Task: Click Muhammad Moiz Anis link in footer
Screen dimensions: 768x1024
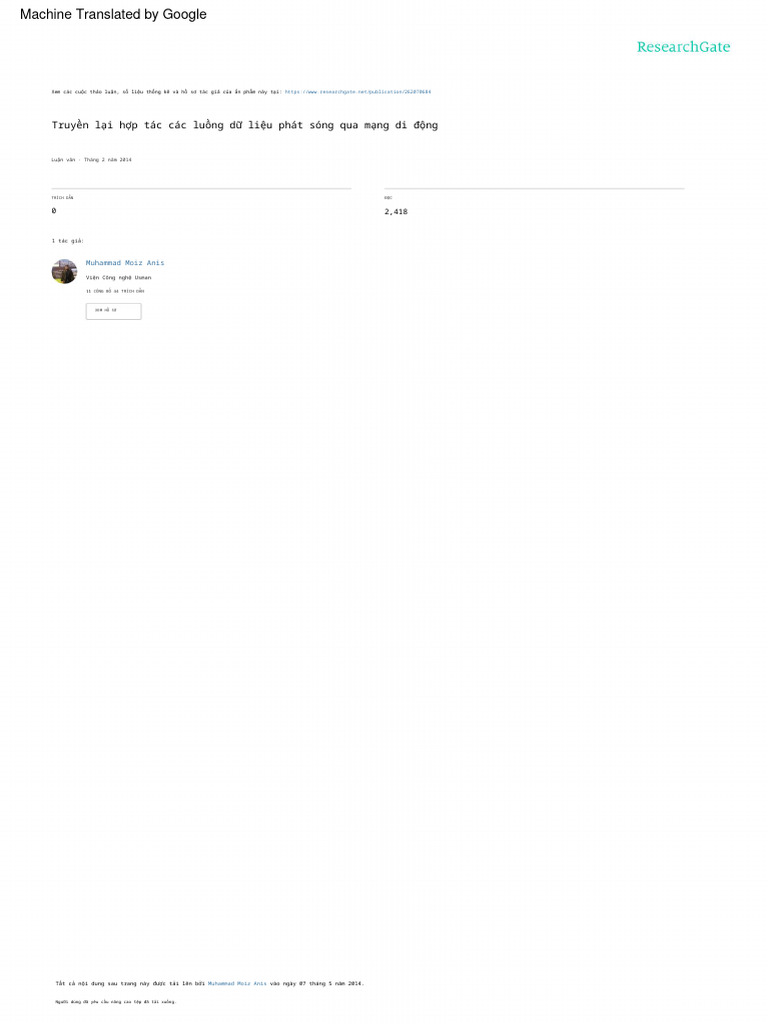Action: tap(237, 984)
